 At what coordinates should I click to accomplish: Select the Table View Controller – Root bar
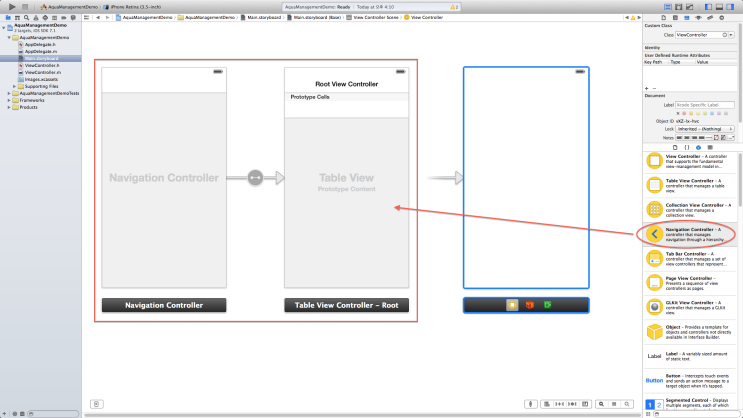coord(346,305)
